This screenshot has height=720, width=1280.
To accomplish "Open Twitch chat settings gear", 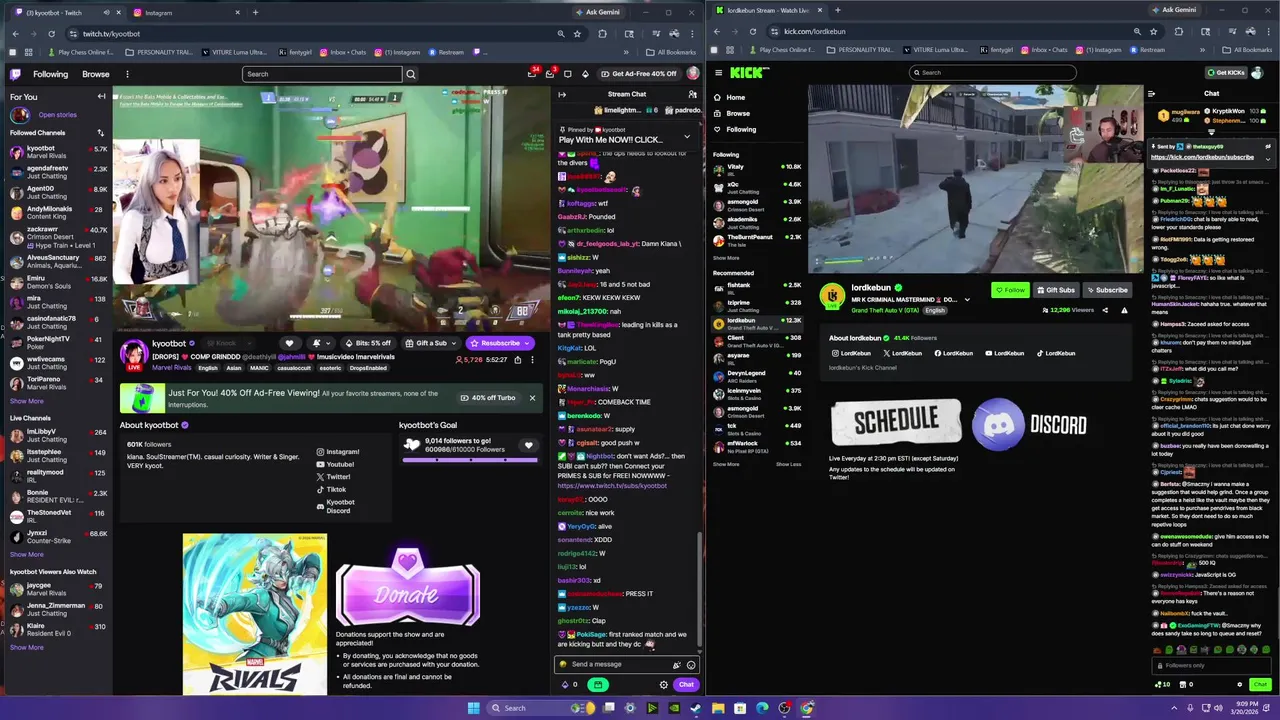I will click(663, 685).
